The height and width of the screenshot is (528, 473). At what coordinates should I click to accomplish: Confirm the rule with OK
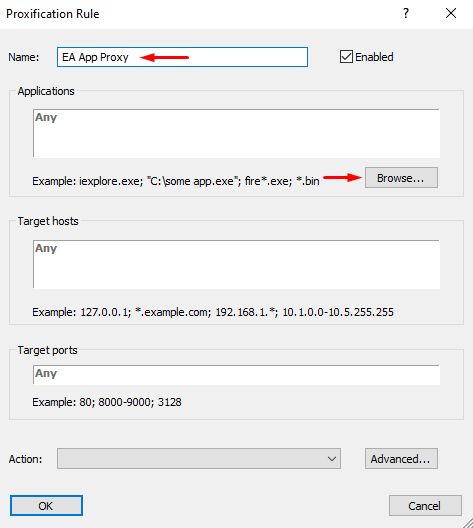(x=46, y=505)
